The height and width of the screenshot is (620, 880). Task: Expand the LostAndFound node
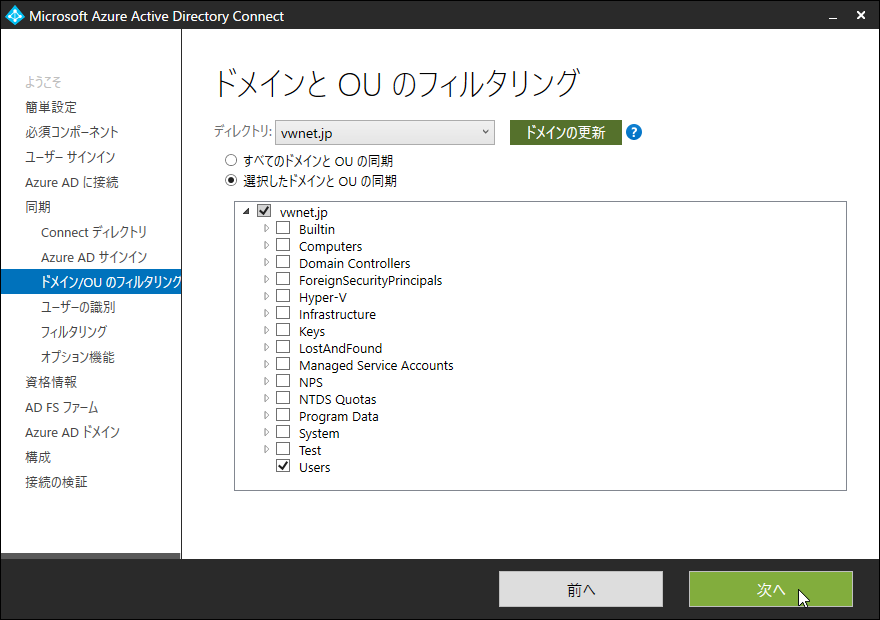267,347
